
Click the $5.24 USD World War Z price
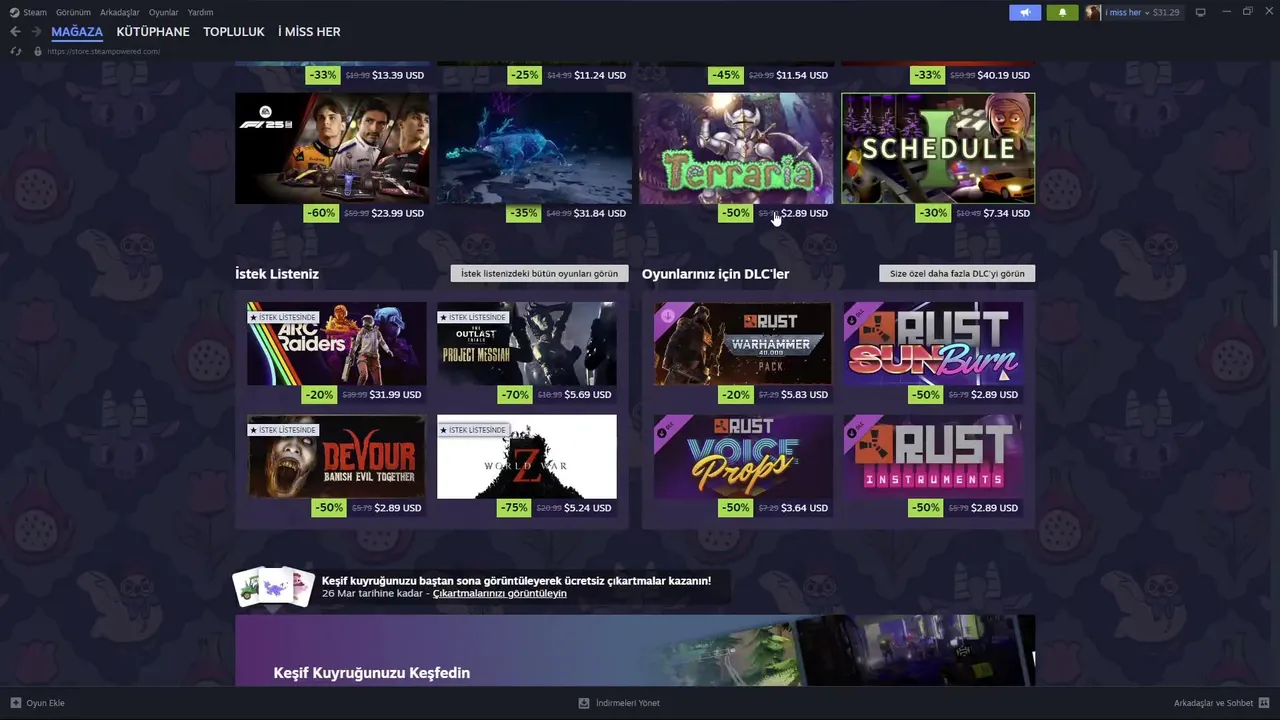coord(588,508)
